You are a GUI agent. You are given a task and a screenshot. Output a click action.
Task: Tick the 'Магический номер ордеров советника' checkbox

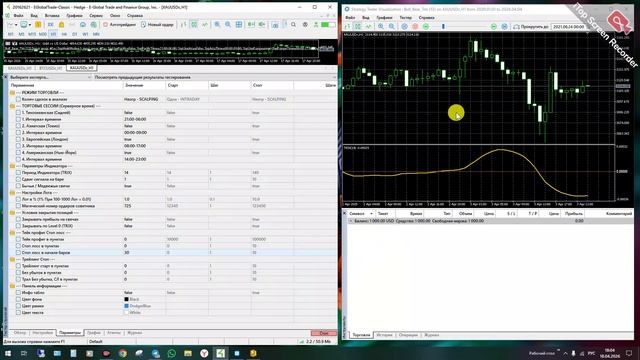pos(18,206)
